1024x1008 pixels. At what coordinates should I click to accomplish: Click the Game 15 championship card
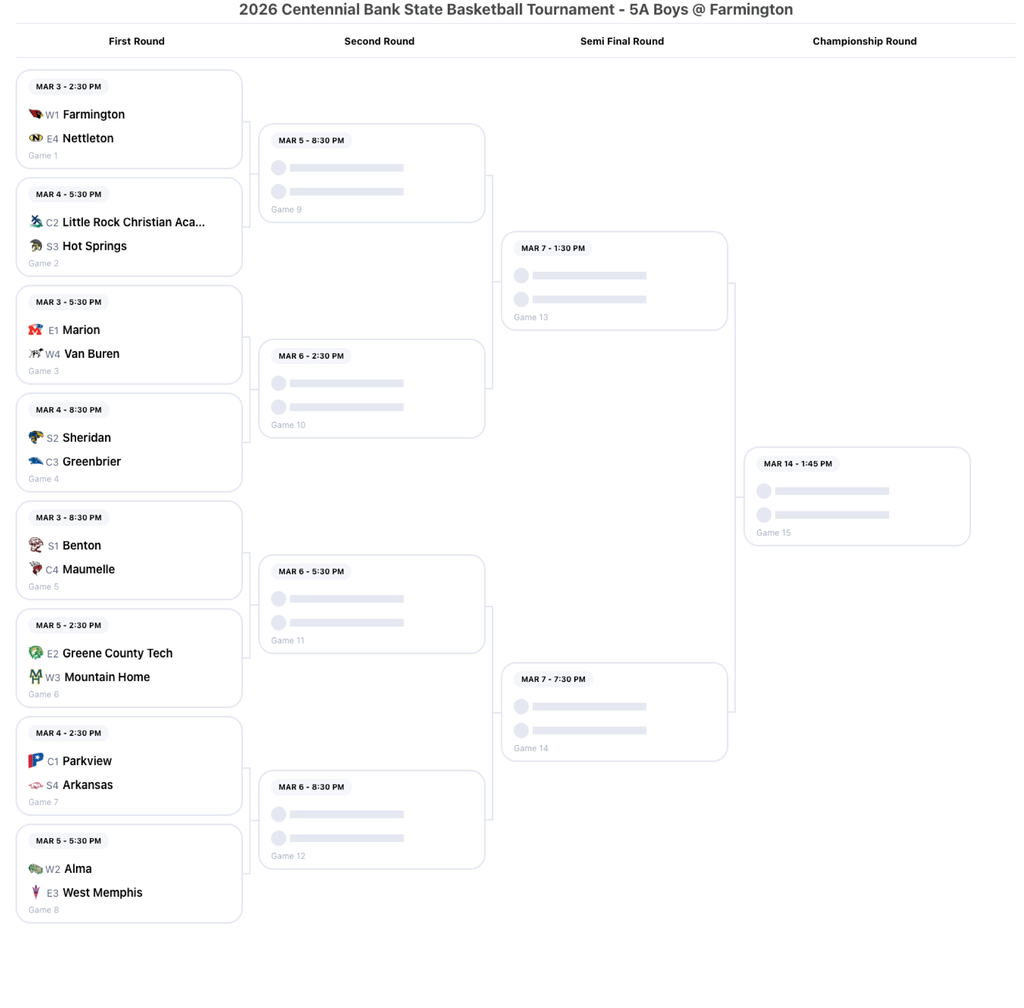coord(857,496)
